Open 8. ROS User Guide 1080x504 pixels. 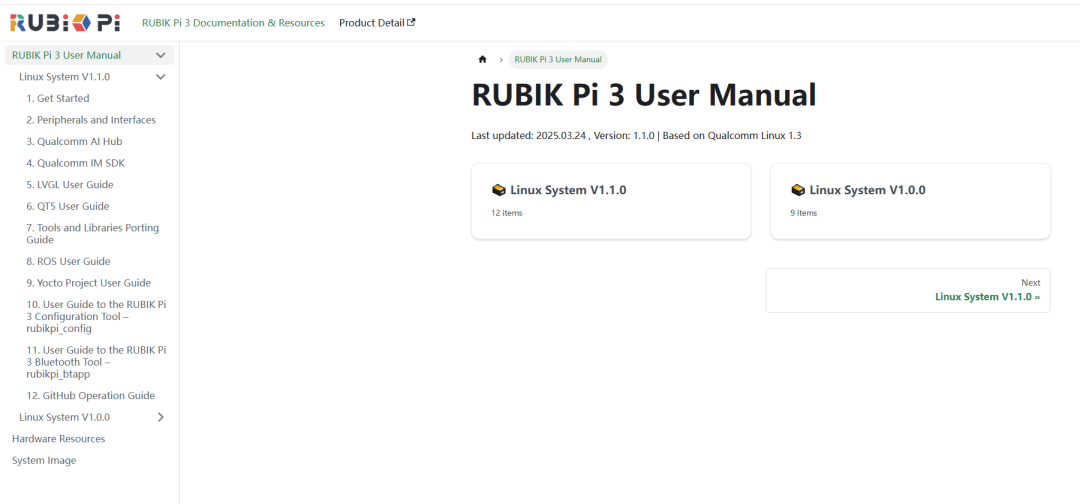68,262
